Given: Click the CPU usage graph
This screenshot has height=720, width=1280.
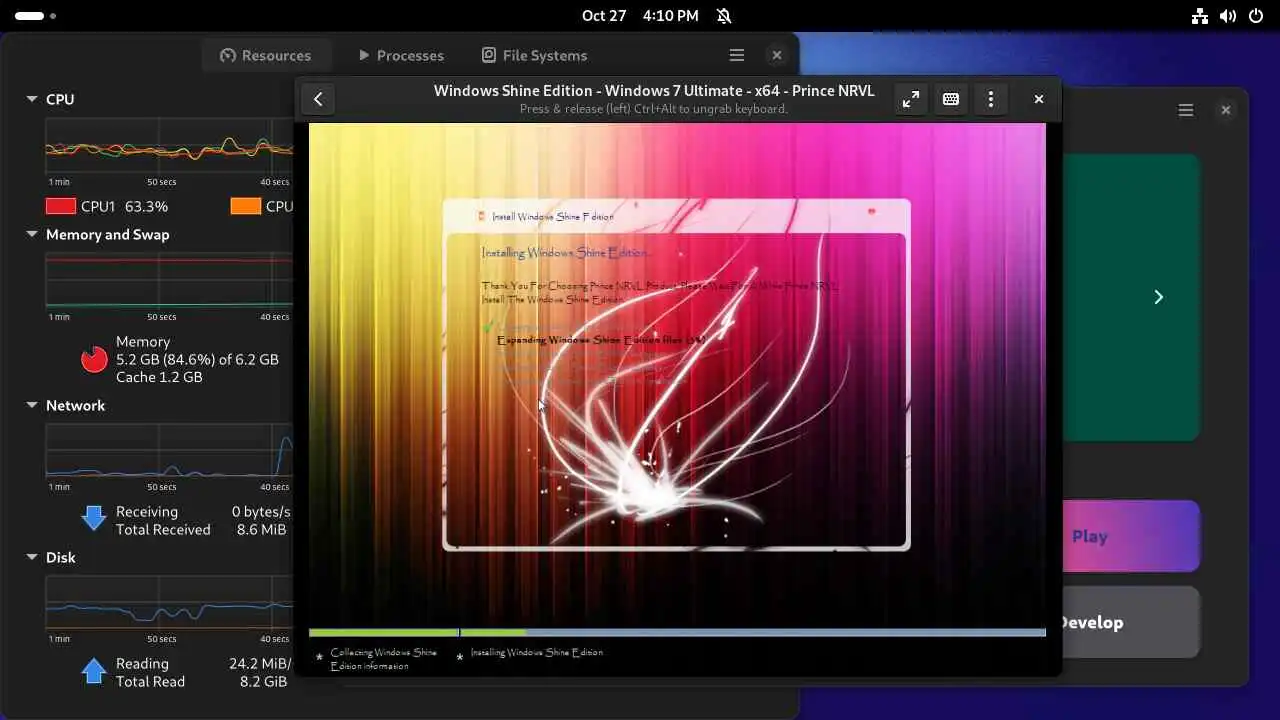Looking at the screenshot, I should tap(169, 146).
